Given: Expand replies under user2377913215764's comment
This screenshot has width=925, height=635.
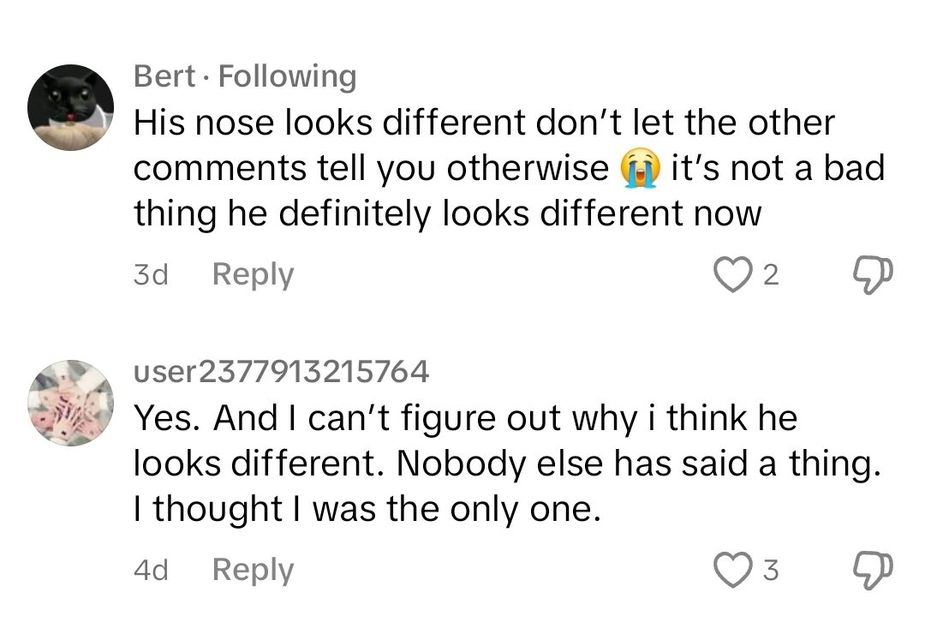Looking at the screenshot, I should click(252, 570).
